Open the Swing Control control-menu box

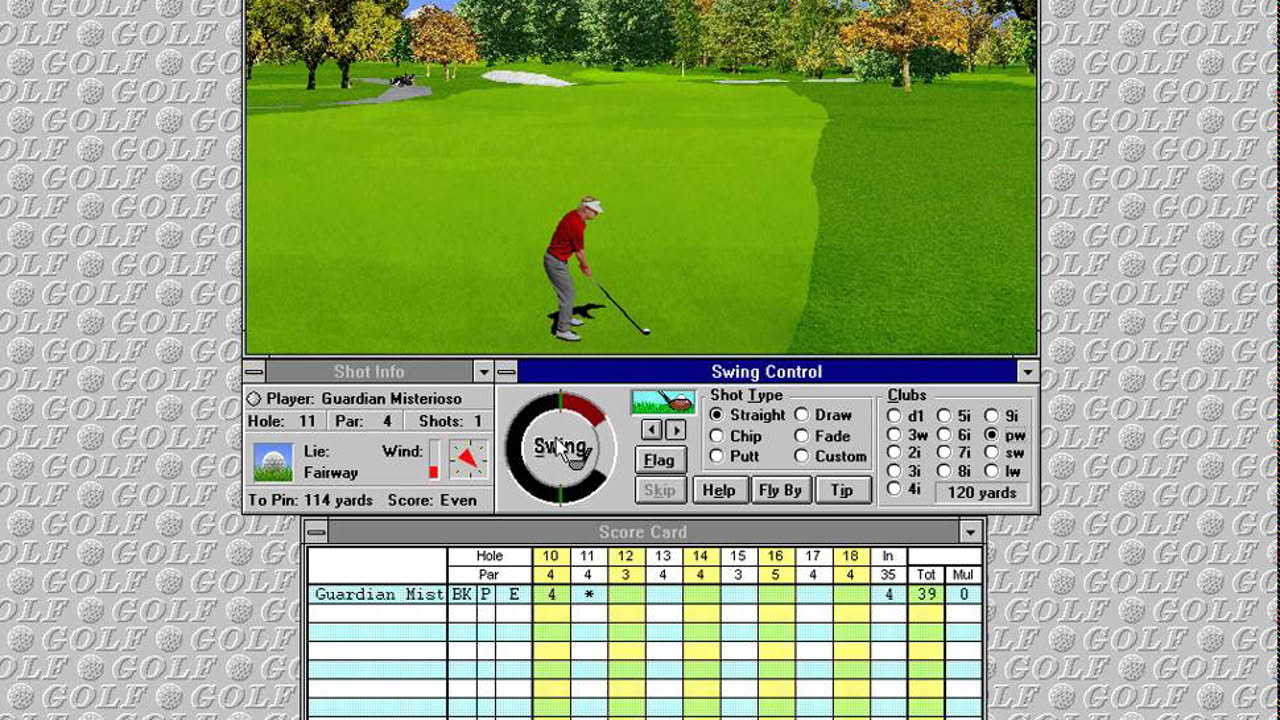(506, 372)
